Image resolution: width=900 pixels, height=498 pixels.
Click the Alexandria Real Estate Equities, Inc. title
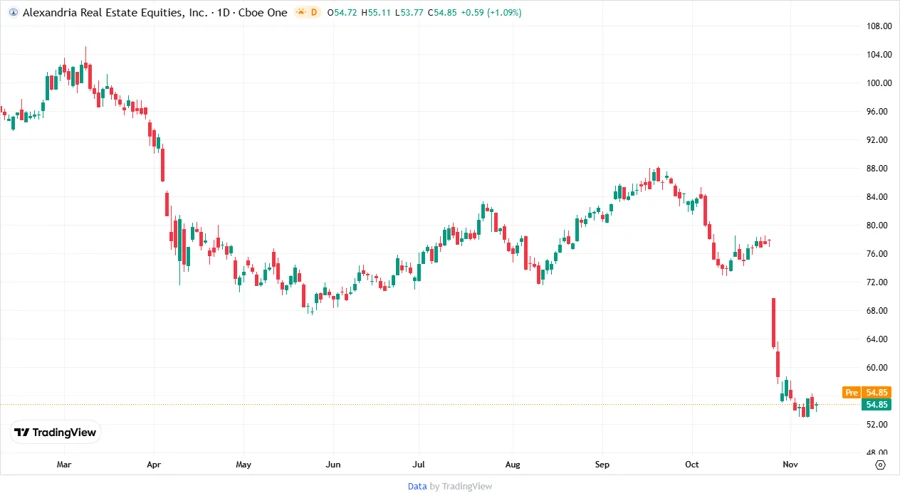point(115,12)
